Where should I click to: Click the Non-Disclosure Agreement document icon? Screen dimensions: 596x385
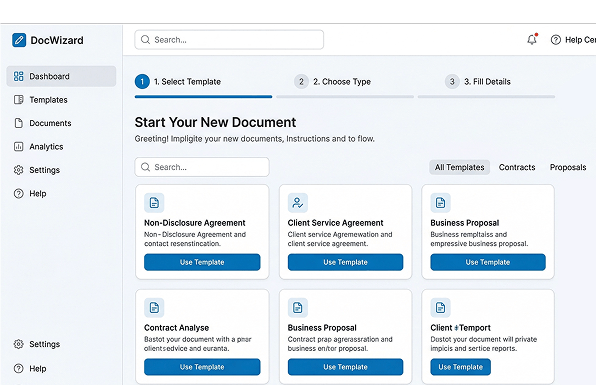coord(154,203)
